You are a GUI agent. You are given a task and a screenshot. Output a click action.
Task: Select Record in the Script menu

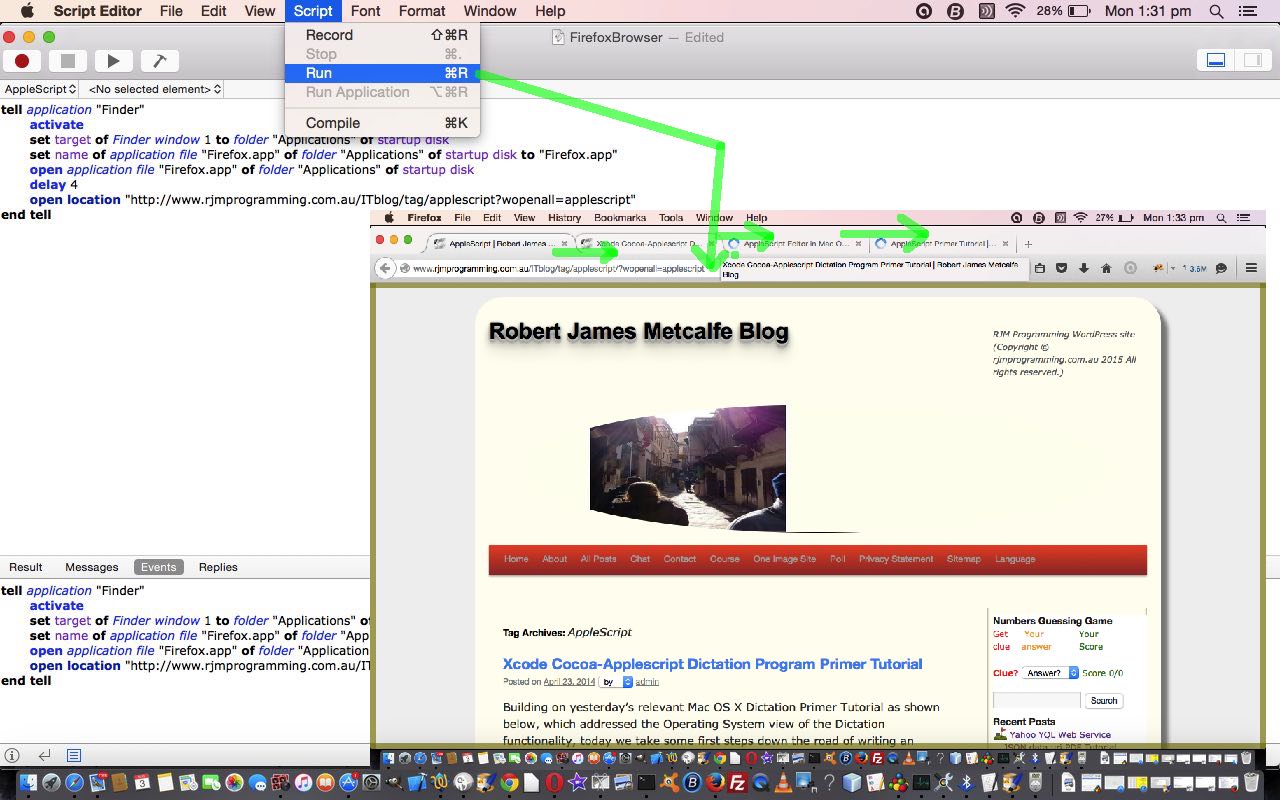(382, 35)
